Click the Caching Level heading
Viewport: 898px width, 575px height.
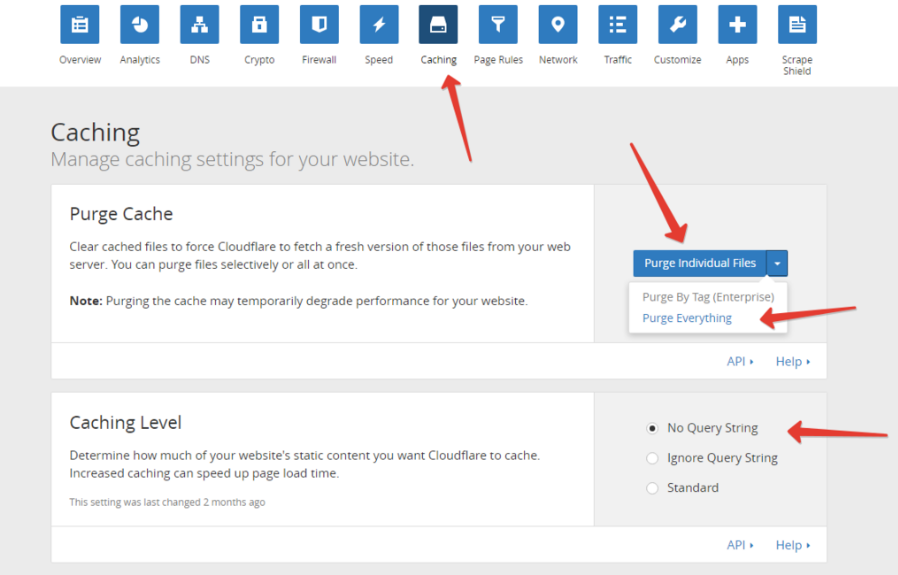pyautogui.click(x=125, y=423)
